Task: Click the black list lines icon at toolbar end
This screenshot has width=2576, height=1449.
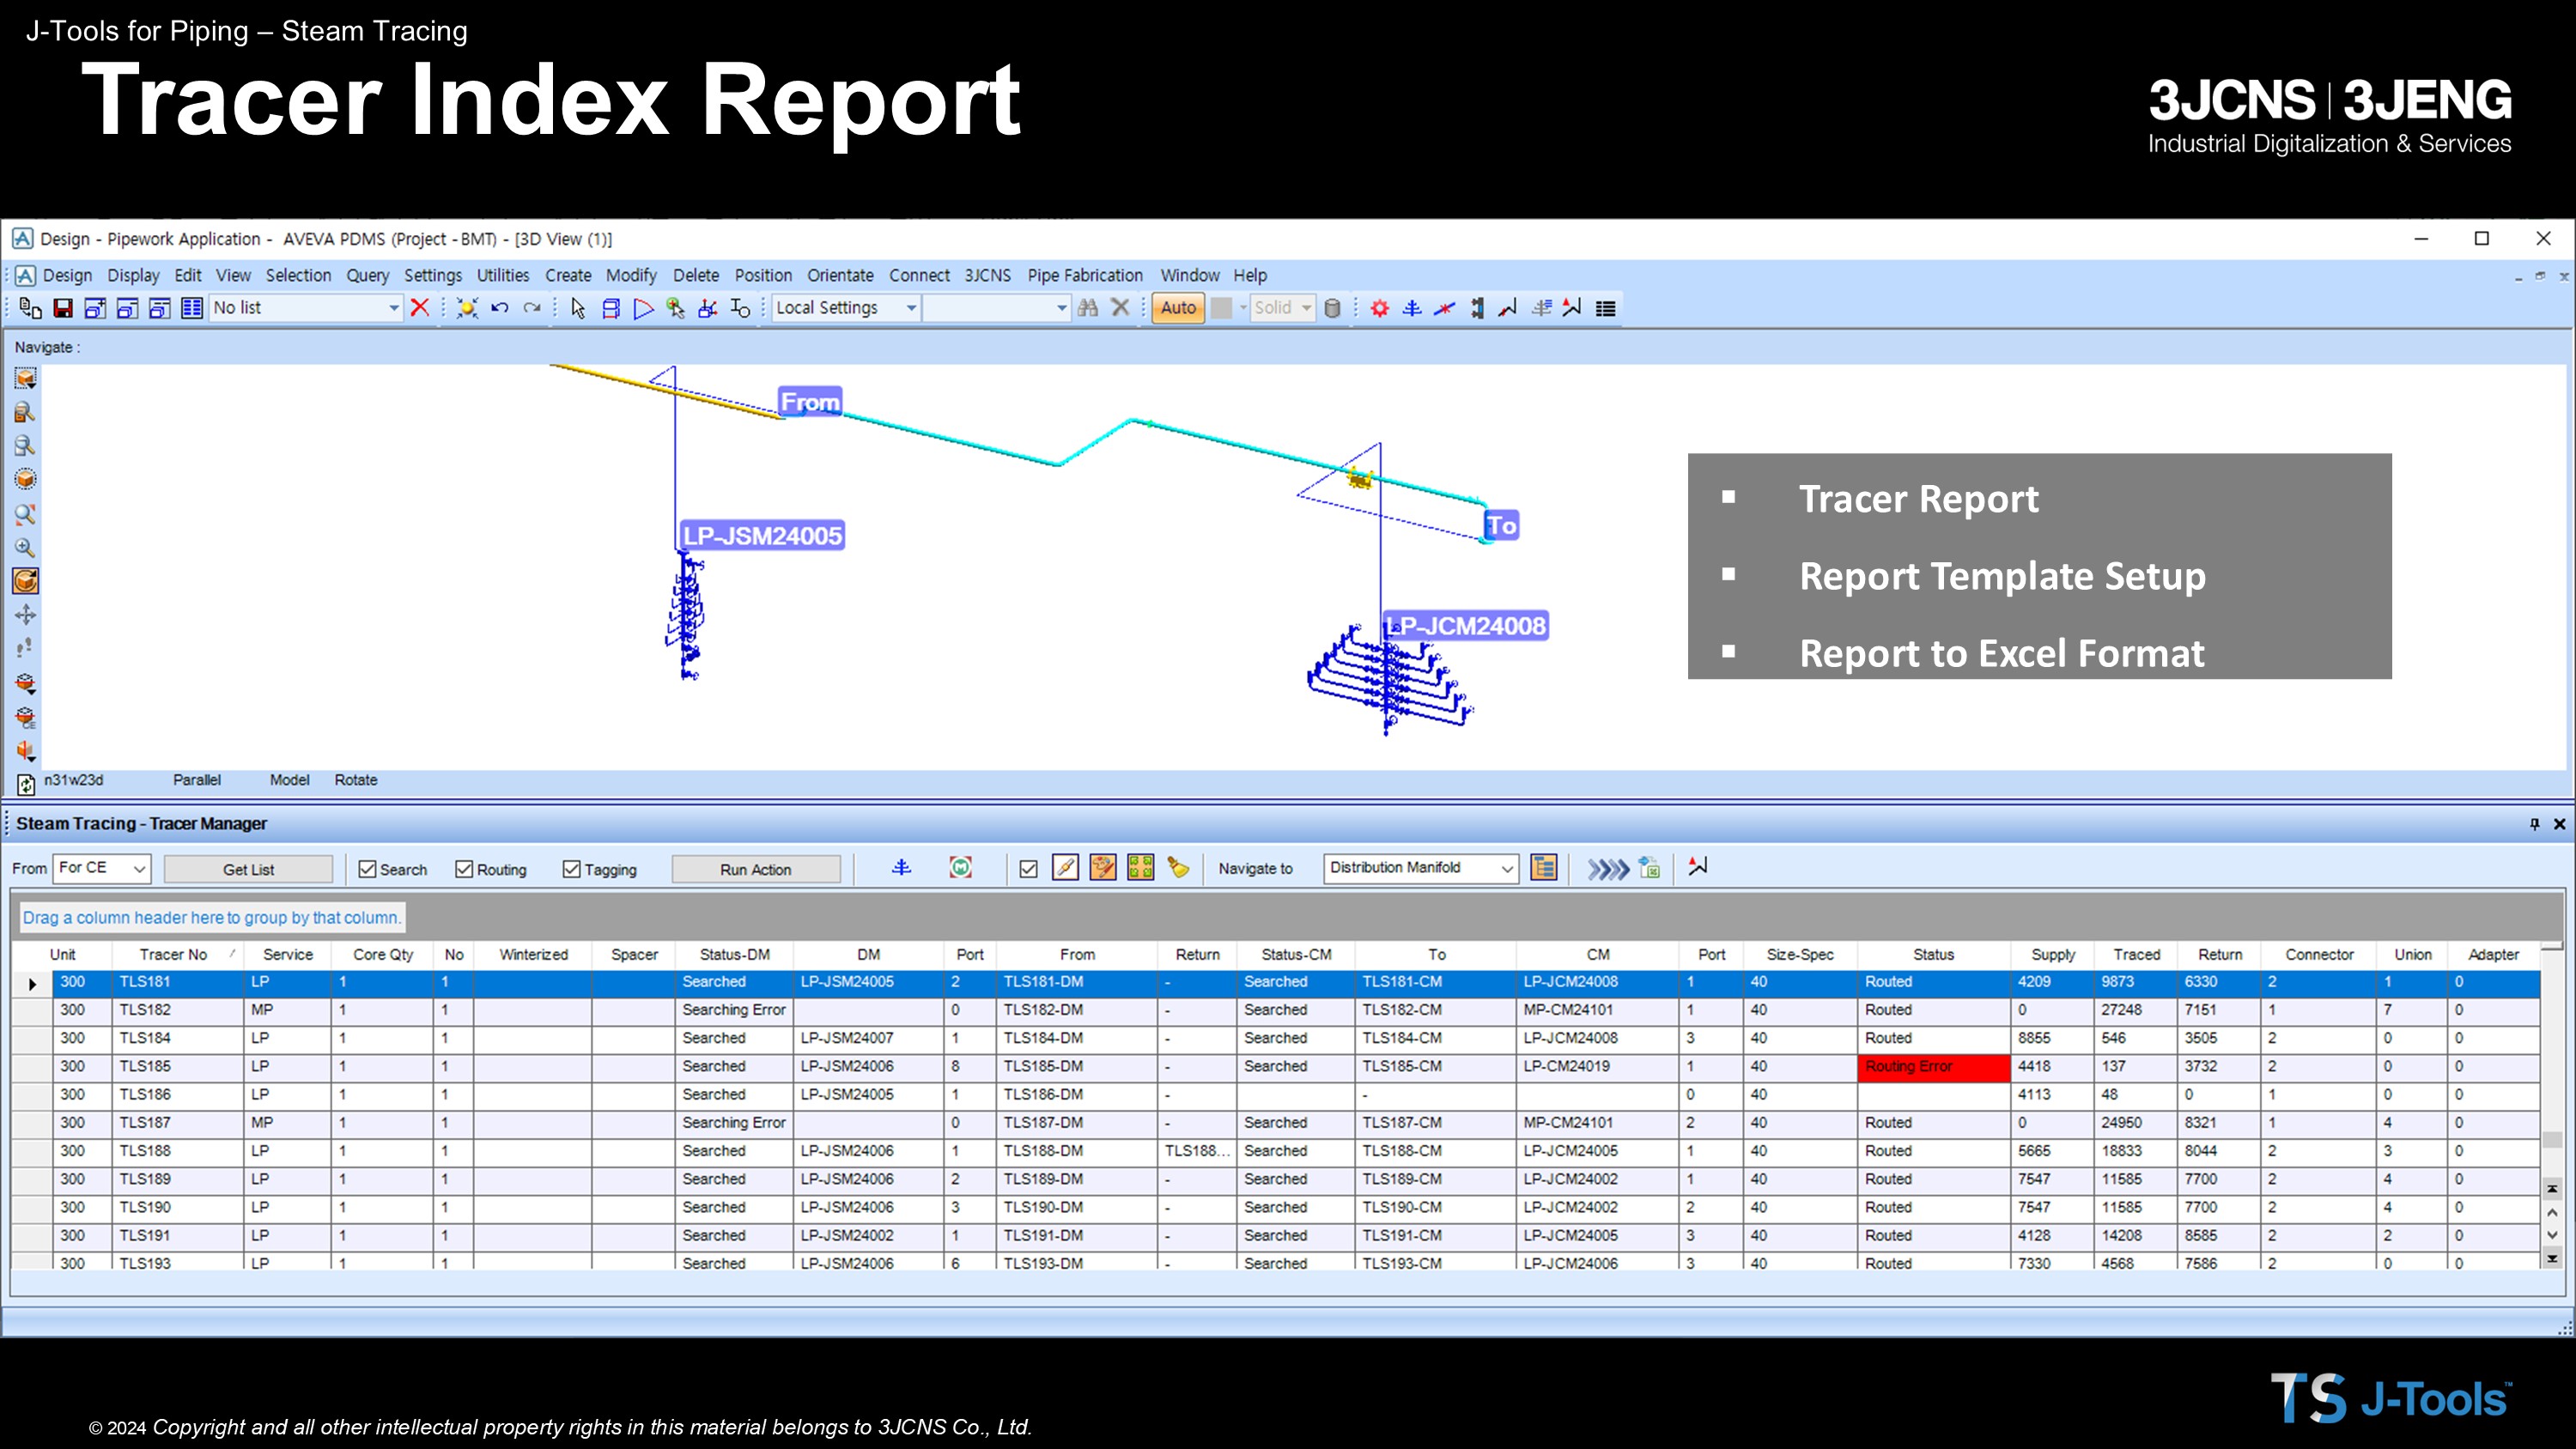Action: 1605,308
